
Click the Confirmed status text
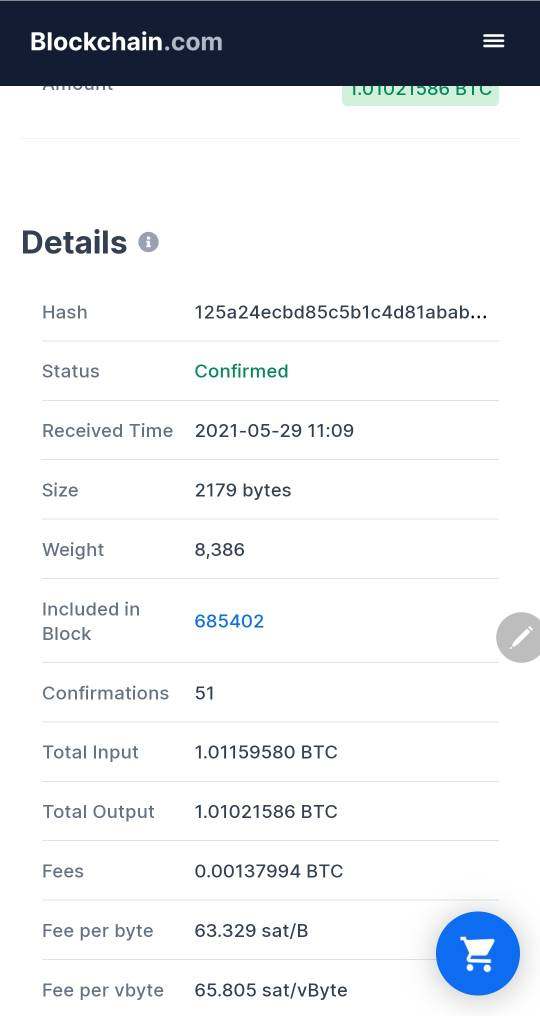[241, 371]
